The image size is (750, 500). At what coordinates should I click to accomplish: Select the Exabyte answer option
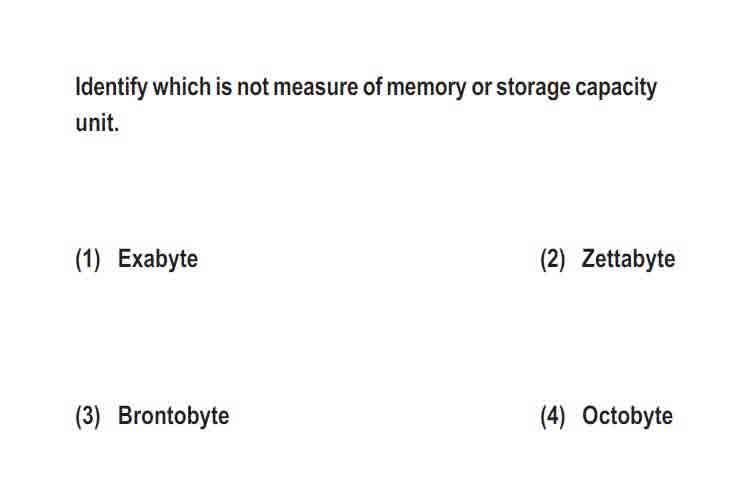pos(158,259)
